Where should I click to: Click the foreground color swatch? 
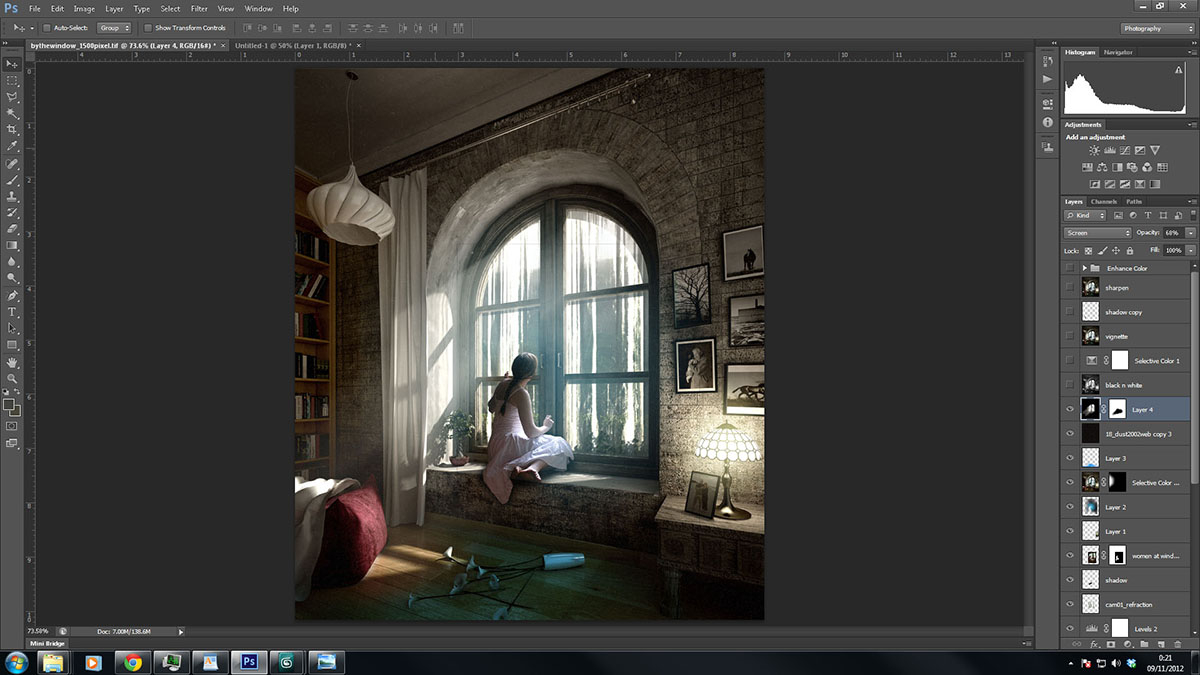(9, 405)
